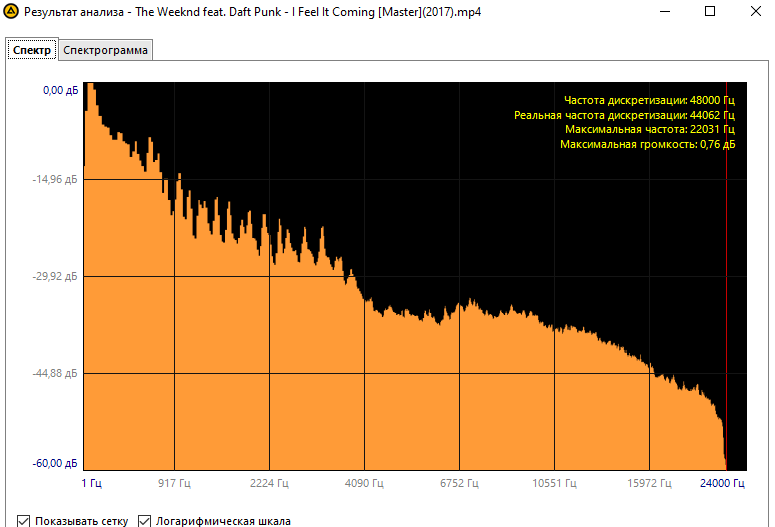Screen dimensions: 775x527
Task: Click the Максимальная частота: 22031 Гц text
Action: tap(650, 130)
